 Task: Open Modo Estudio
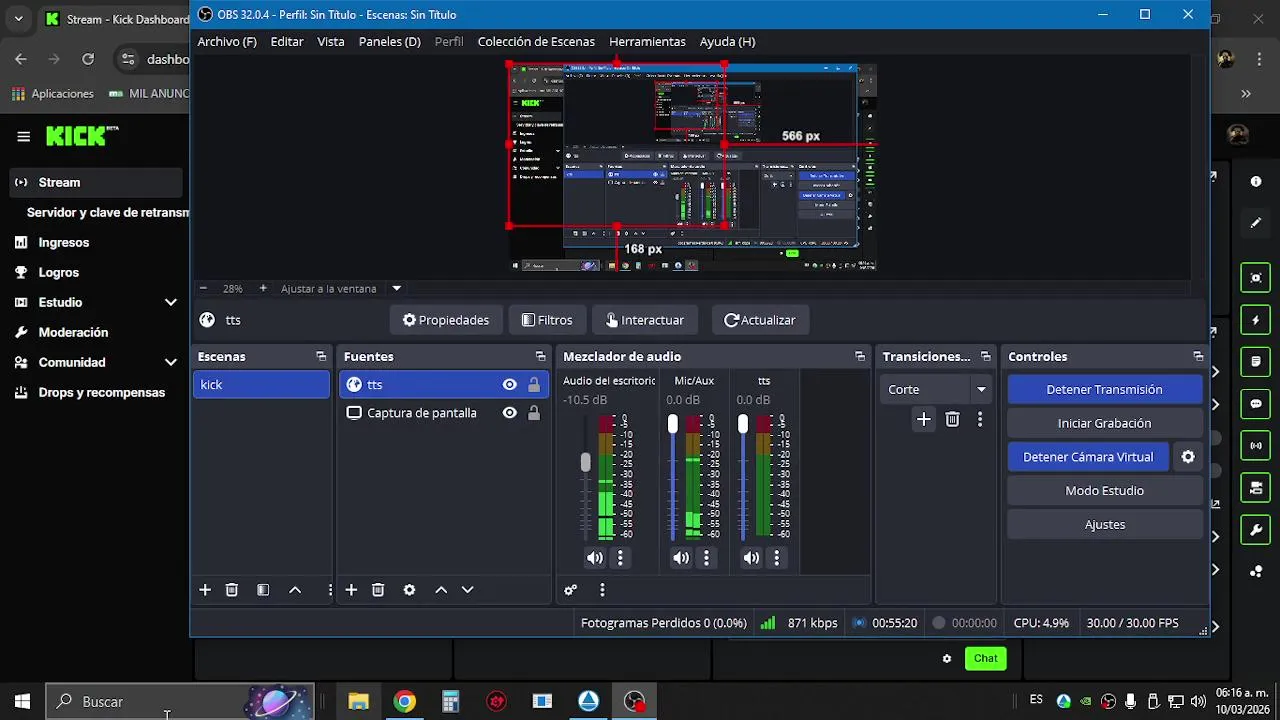1104,491
